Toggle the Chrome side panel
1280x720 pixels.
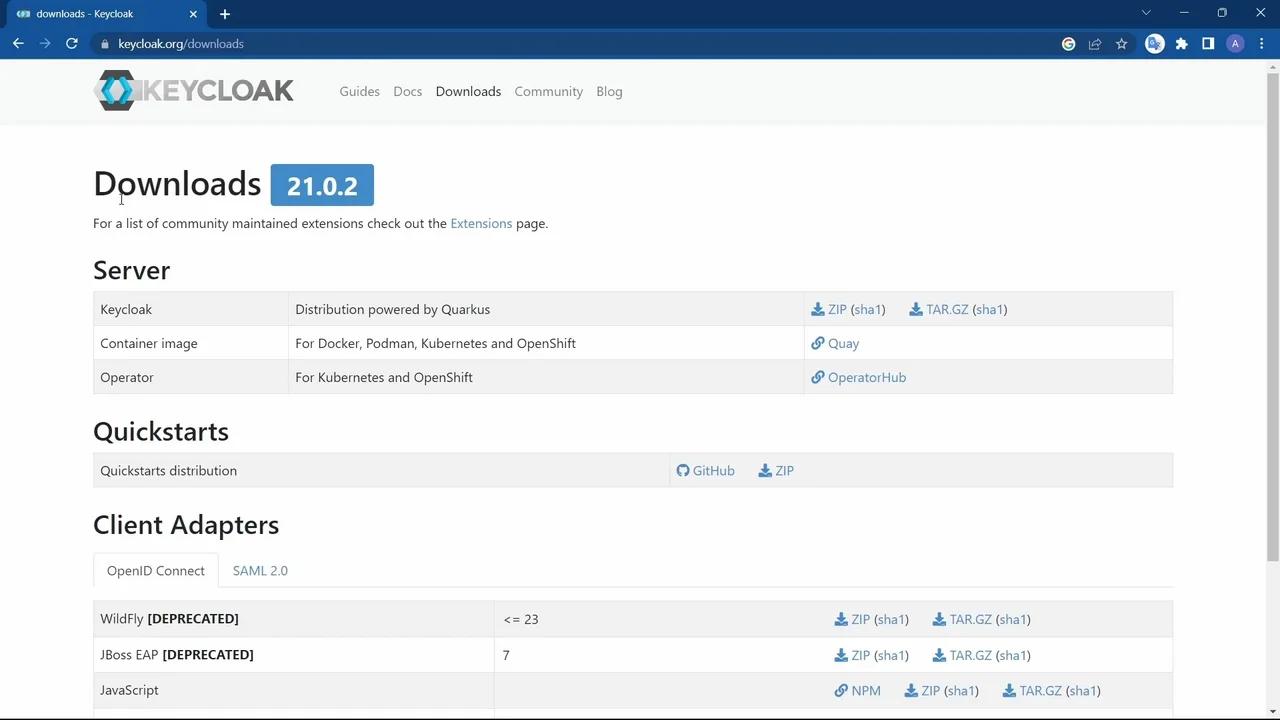pyautogui.click(x=1207, y=44)
